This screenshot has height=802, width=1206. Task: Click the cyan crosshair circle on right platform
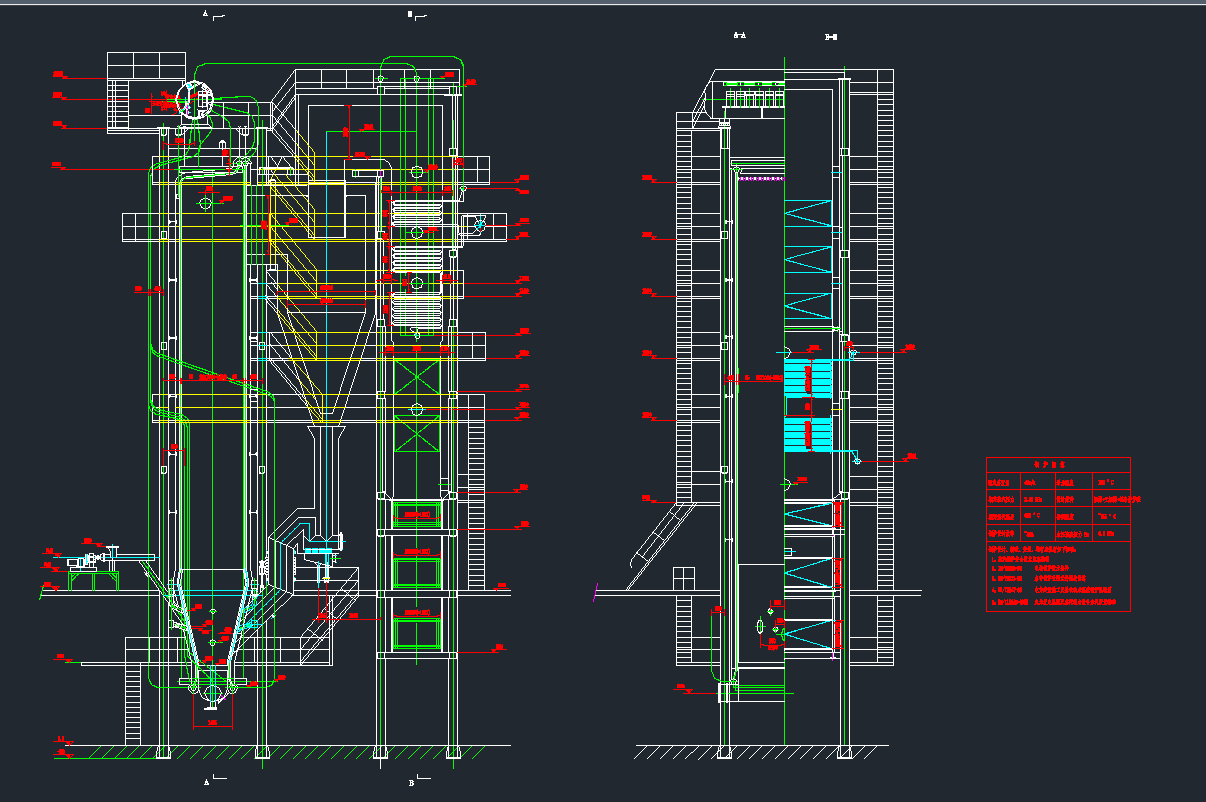[x=479, y=225]
